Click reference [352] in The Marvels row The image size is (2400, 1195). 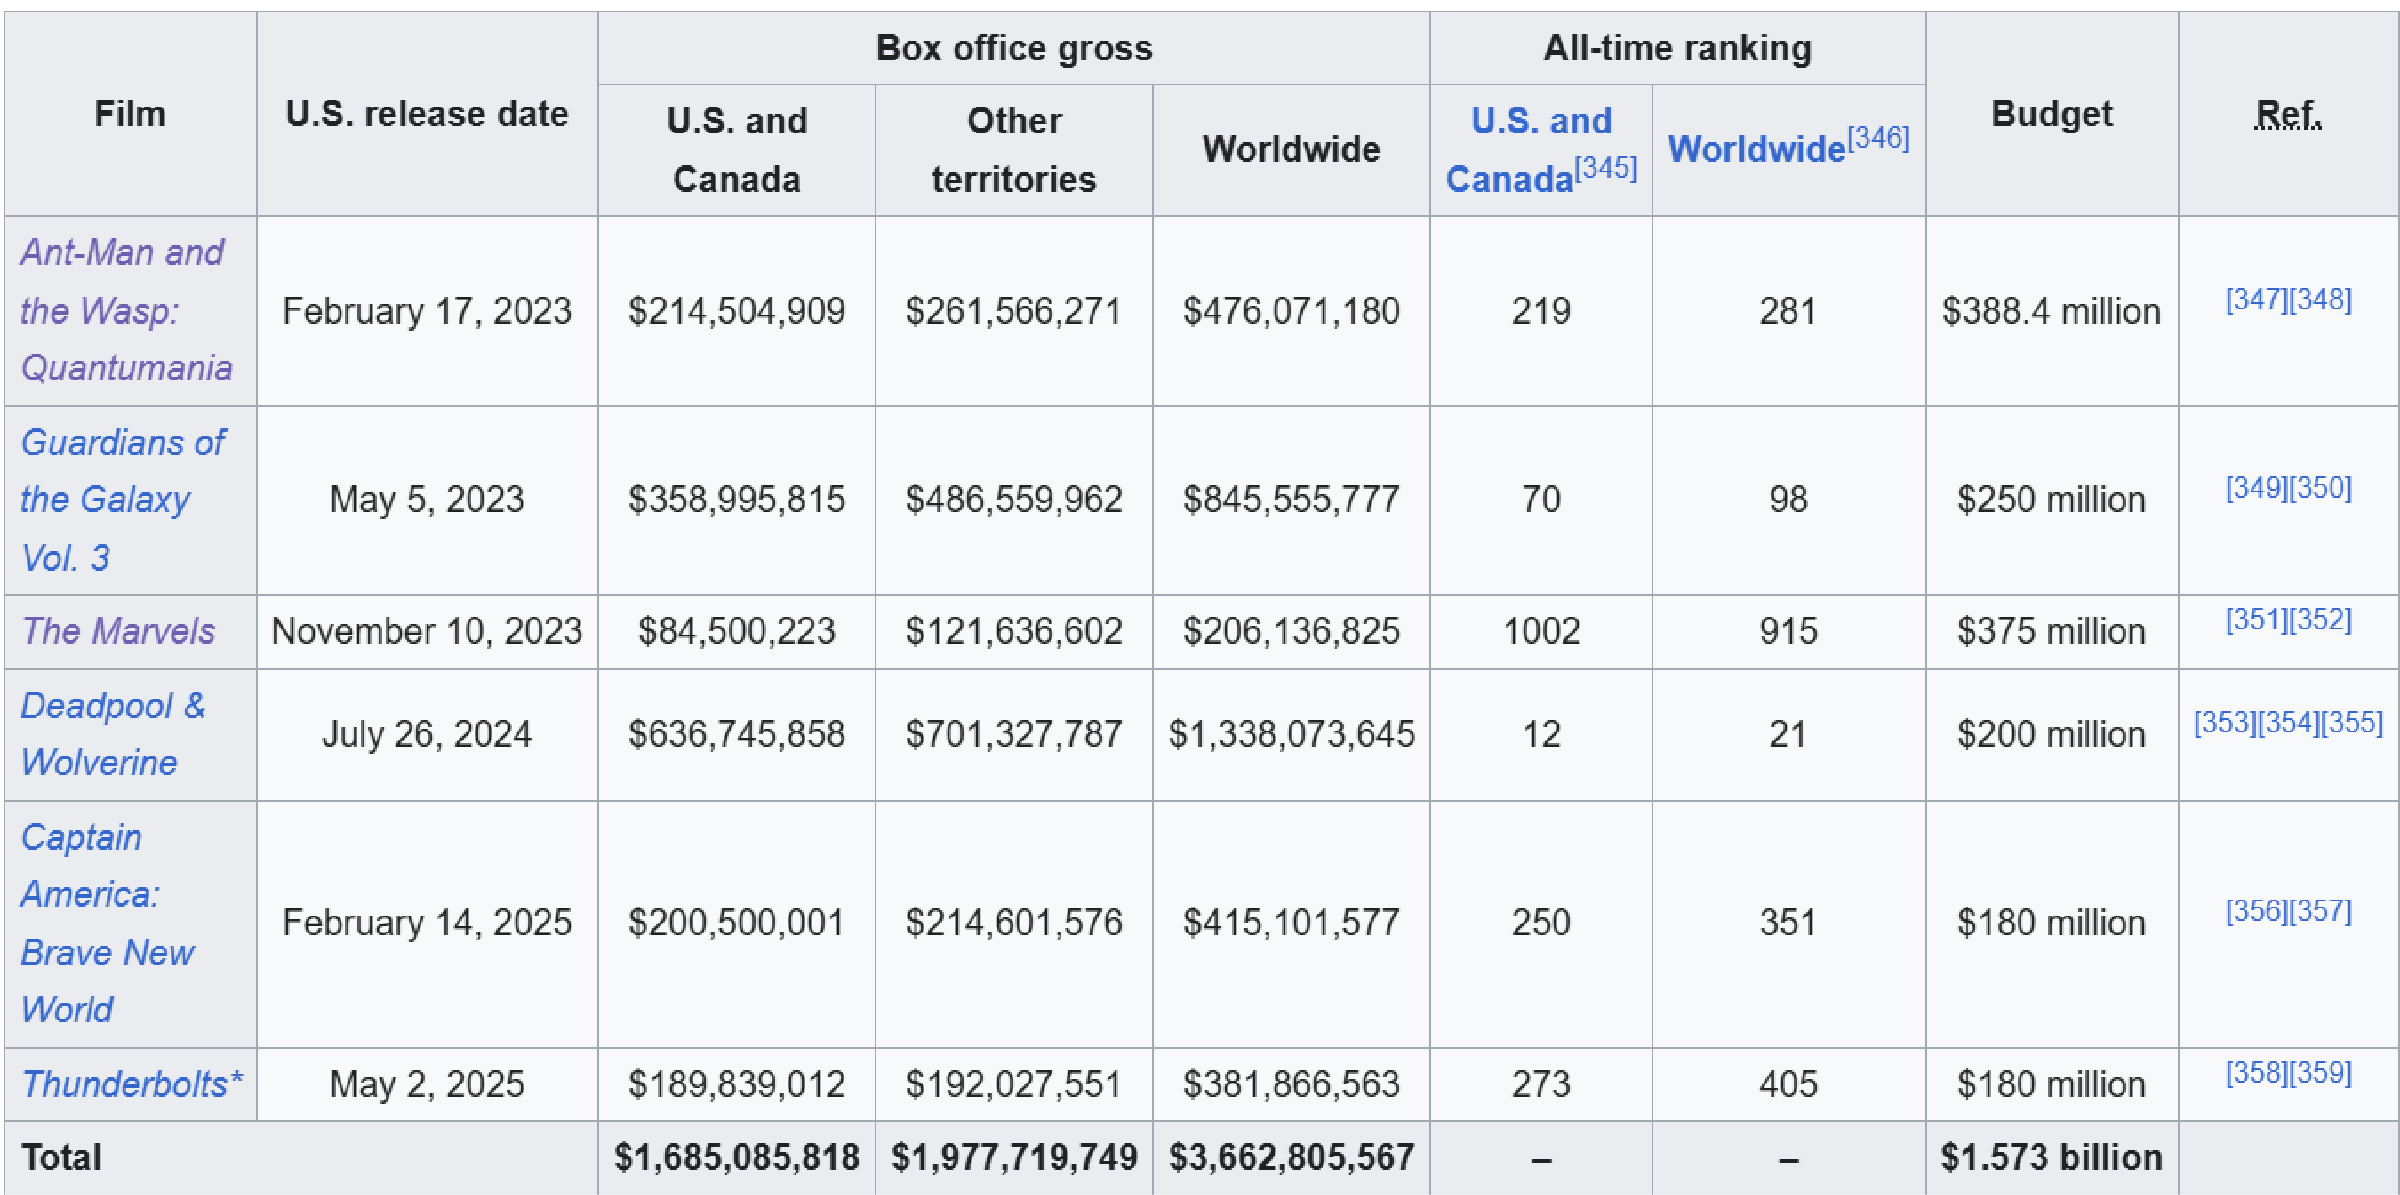(x=2321, y=620)
